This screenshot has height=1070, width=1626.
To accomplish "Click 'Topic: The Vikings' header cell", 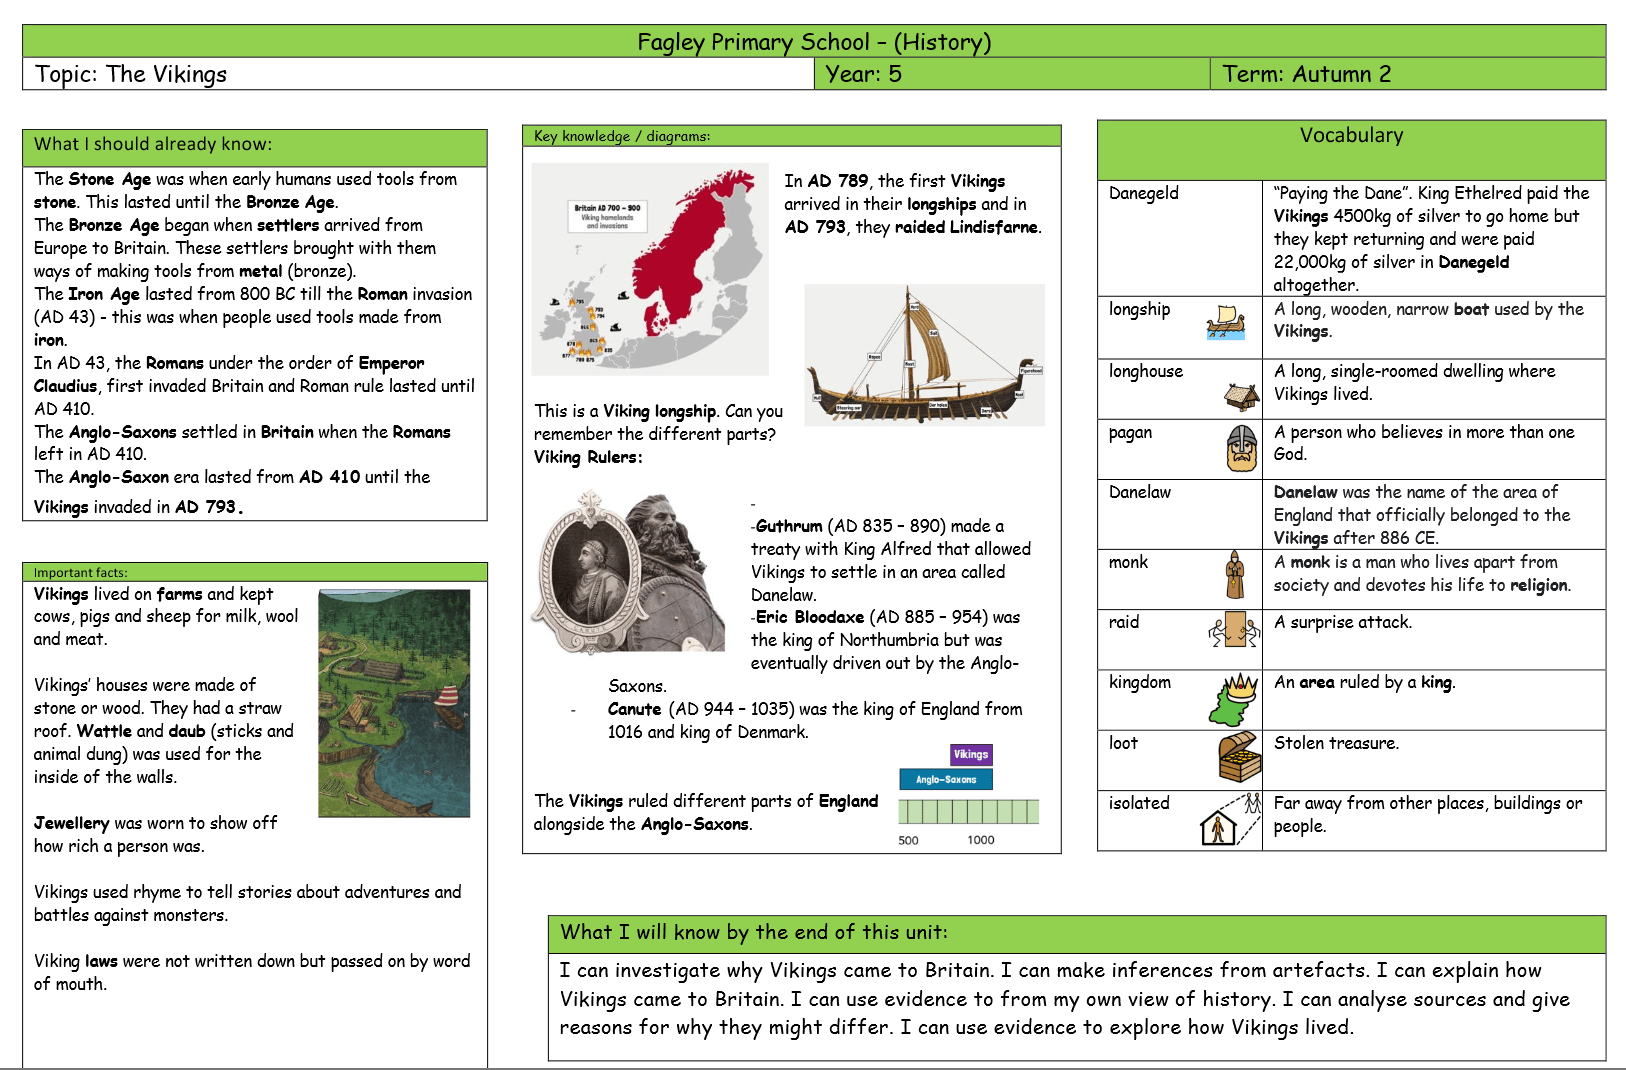I will click(419, 74).
